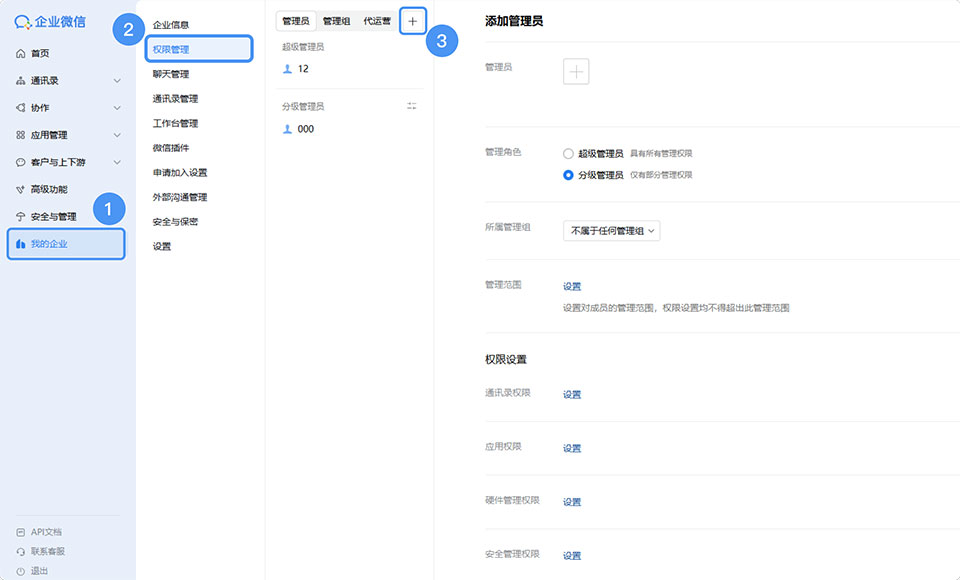Click the plus icon beside the 代运营 tab

pos(412,21)
